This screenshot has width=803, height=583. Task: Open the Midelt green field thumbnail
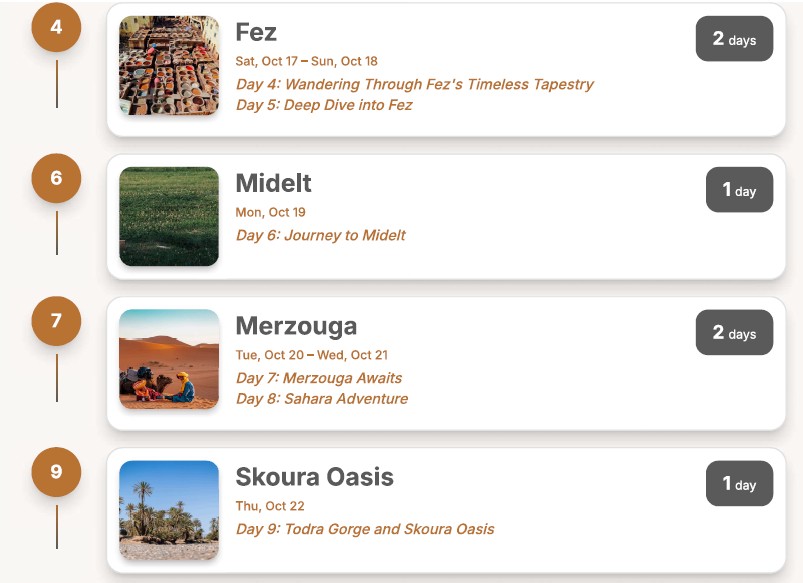click(x=169, y=216)
